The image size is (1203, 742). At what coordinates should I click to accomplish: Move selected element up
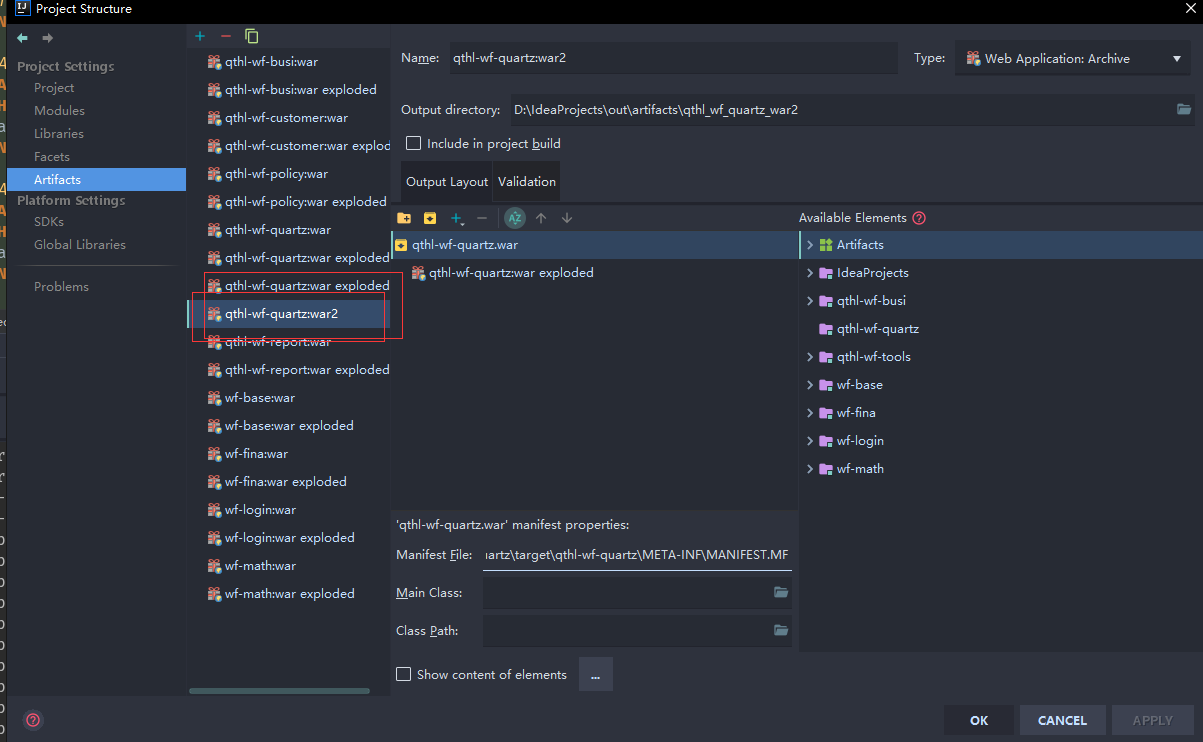pyautogui.click(x=541, y=218)
